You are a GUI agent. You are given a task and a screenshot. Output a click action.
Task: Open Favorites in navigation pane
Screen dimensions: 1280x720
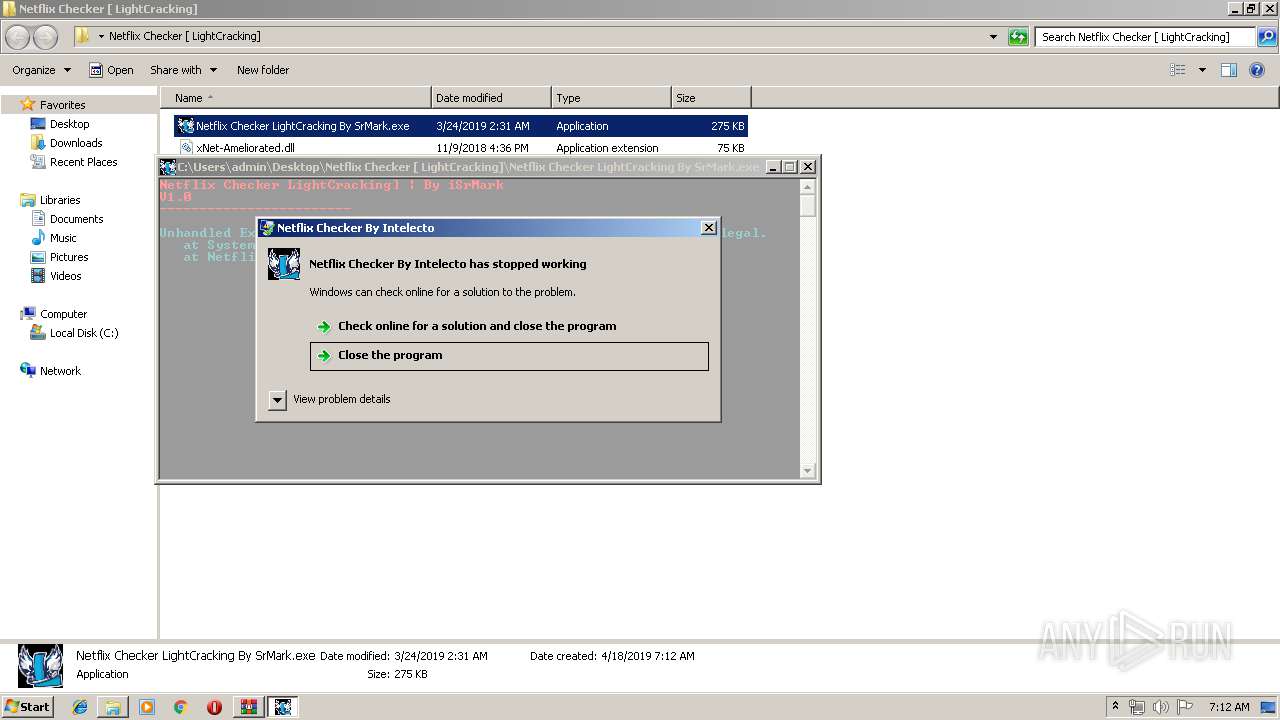(x=62, y=105)
